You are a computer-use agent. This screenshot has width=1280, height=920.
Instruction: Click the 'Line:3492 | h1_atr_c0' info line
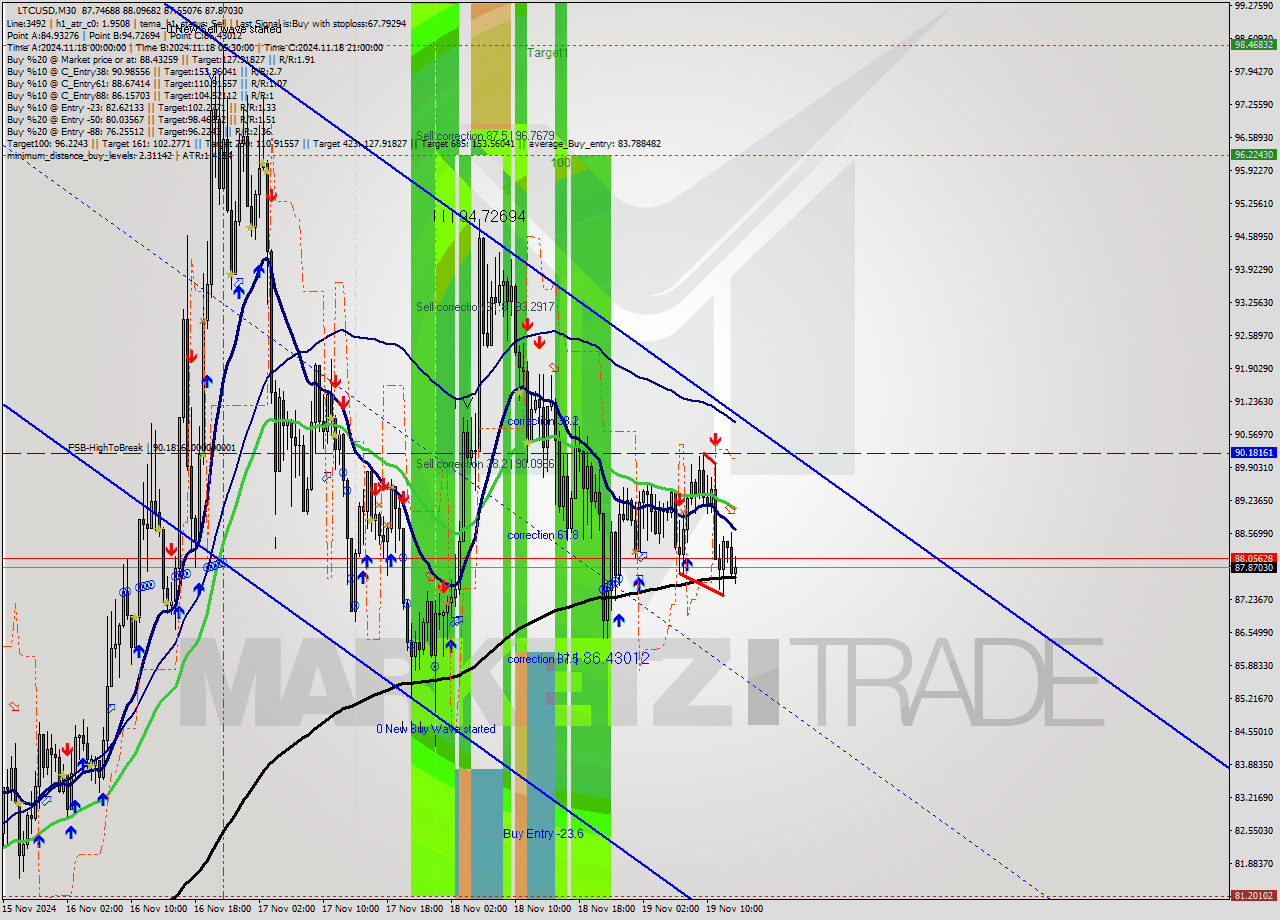coord(206,22)
